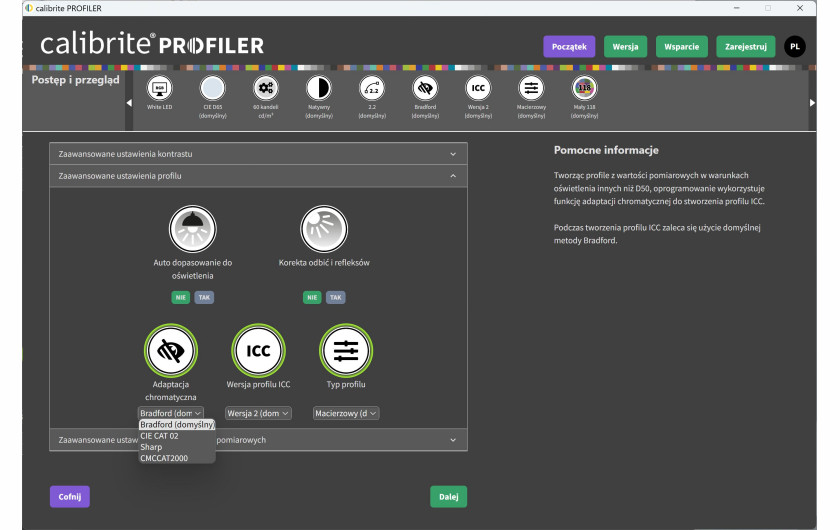Set Korekta odbić i refleksów to TAK
This screenshot has height=530, width=840.
pos(335,297)
